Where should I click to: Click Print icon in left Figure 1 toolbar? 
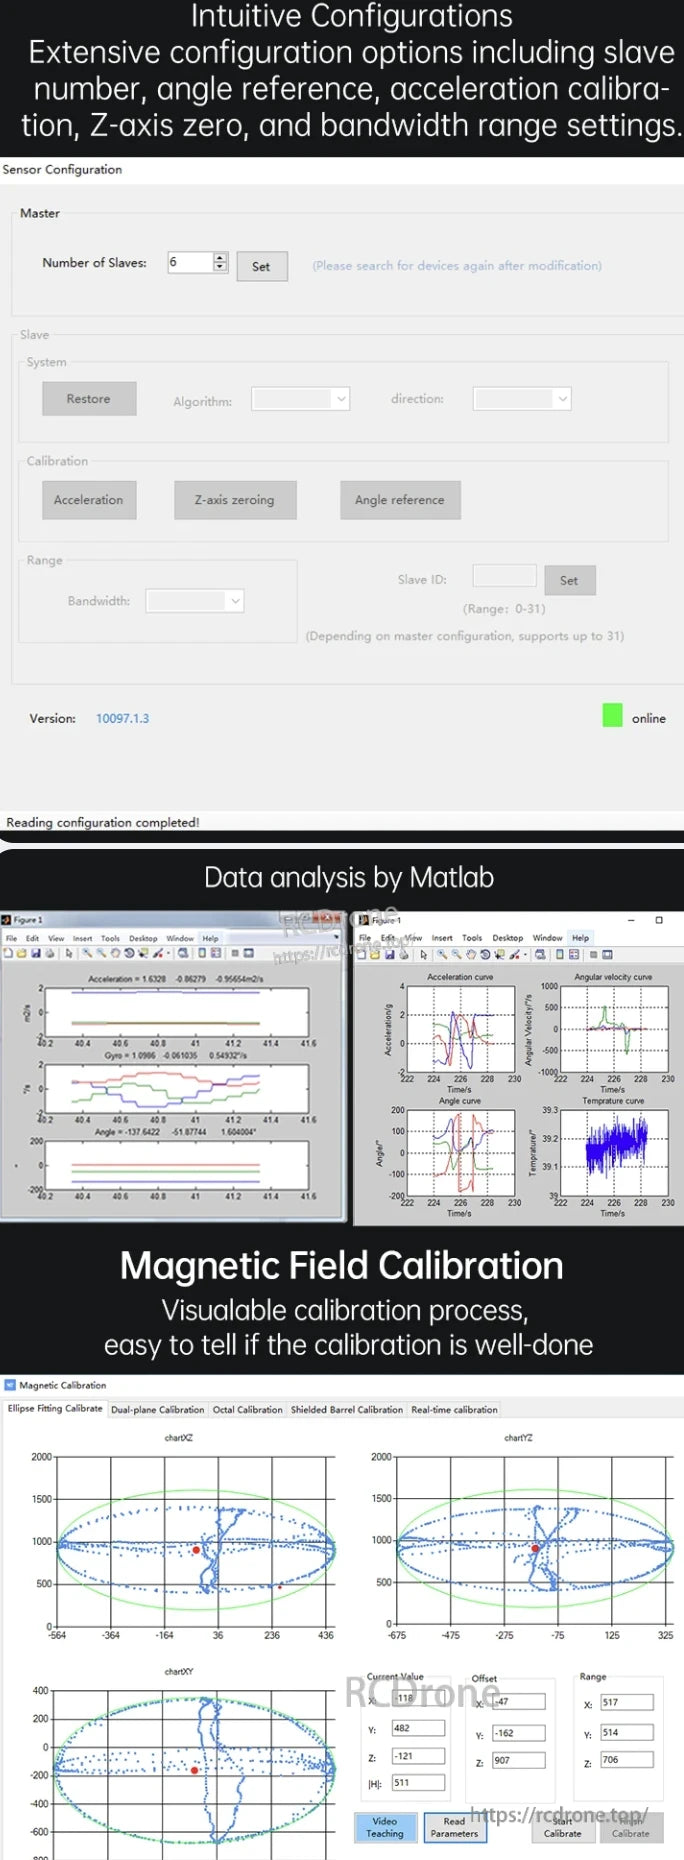click(49, 953)
